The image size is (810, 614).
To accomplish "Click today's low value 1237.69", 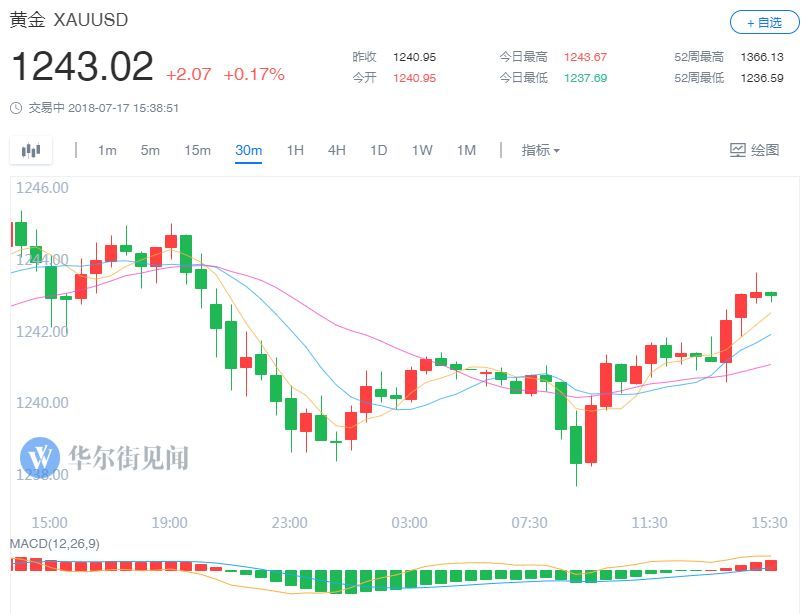I will [585, 78].
